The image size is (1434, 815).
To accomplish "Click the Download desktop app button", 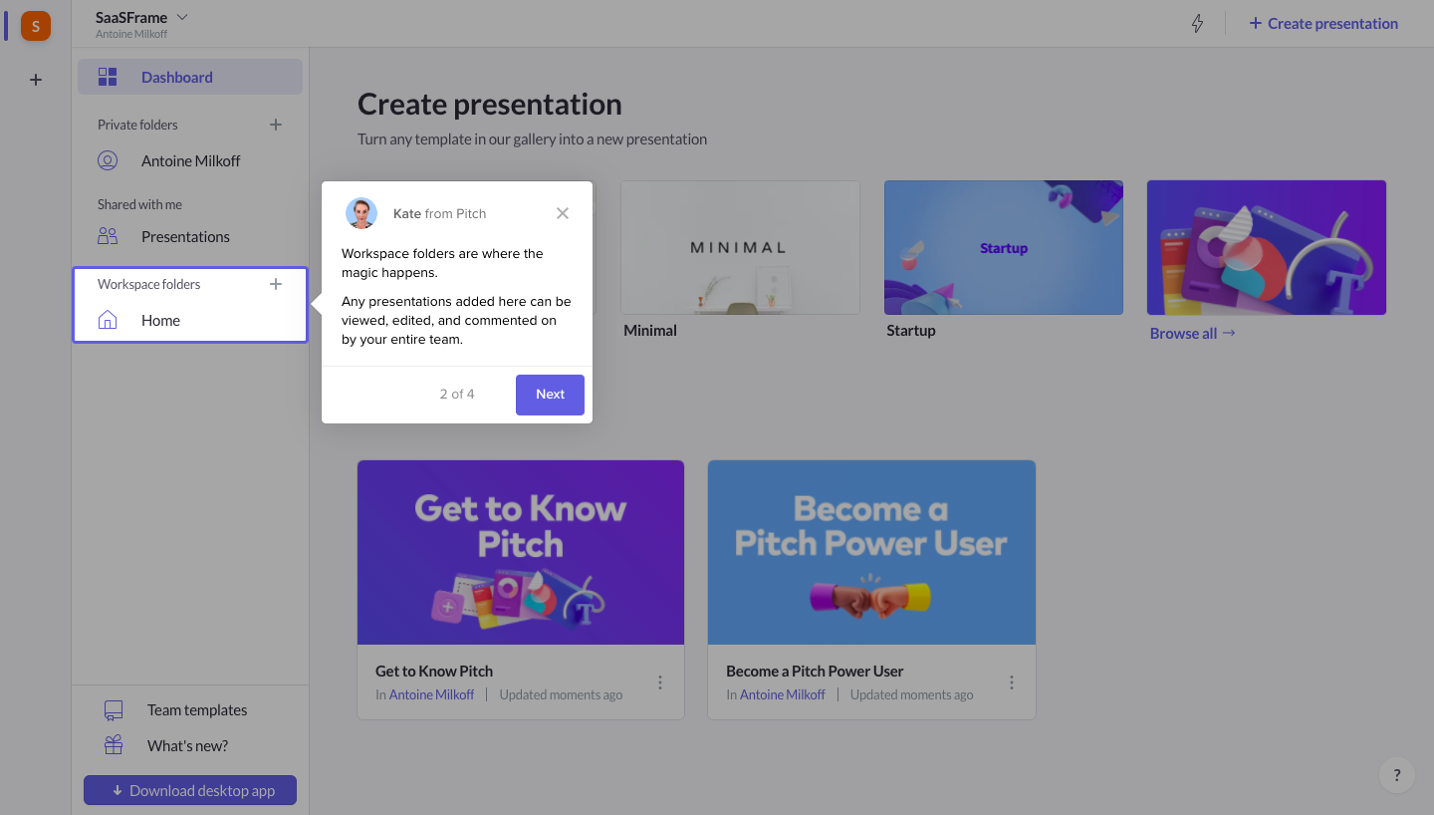I will pos(190,790).
